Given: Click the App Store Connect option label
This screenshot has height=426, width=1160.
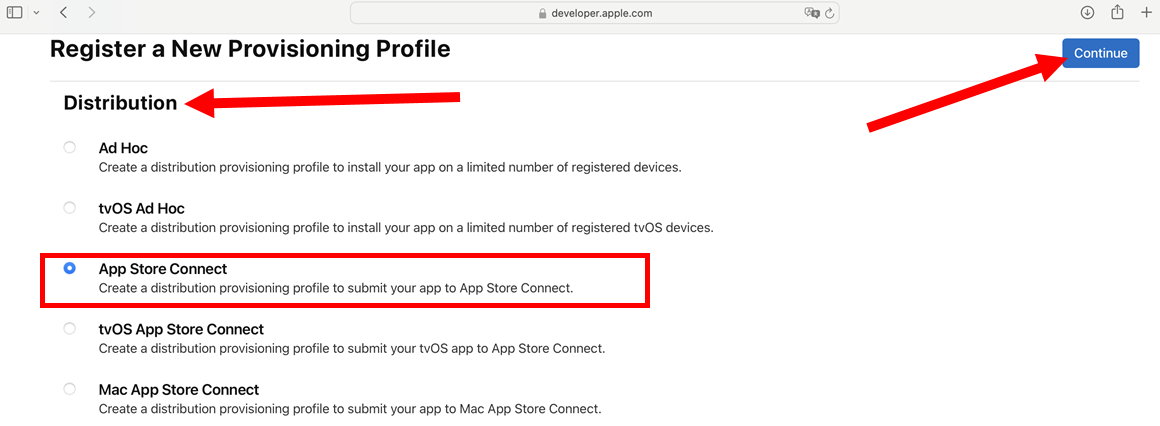Looking at the screenshot, I should pos(163,269).
